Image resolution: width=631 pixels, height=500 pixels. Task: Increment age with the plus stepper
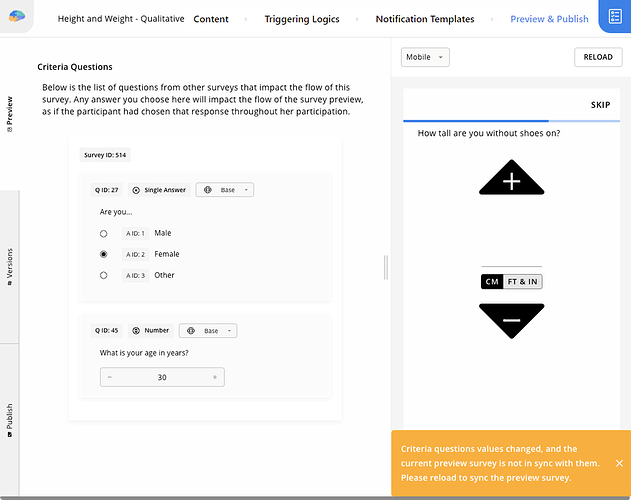[215, 377]
